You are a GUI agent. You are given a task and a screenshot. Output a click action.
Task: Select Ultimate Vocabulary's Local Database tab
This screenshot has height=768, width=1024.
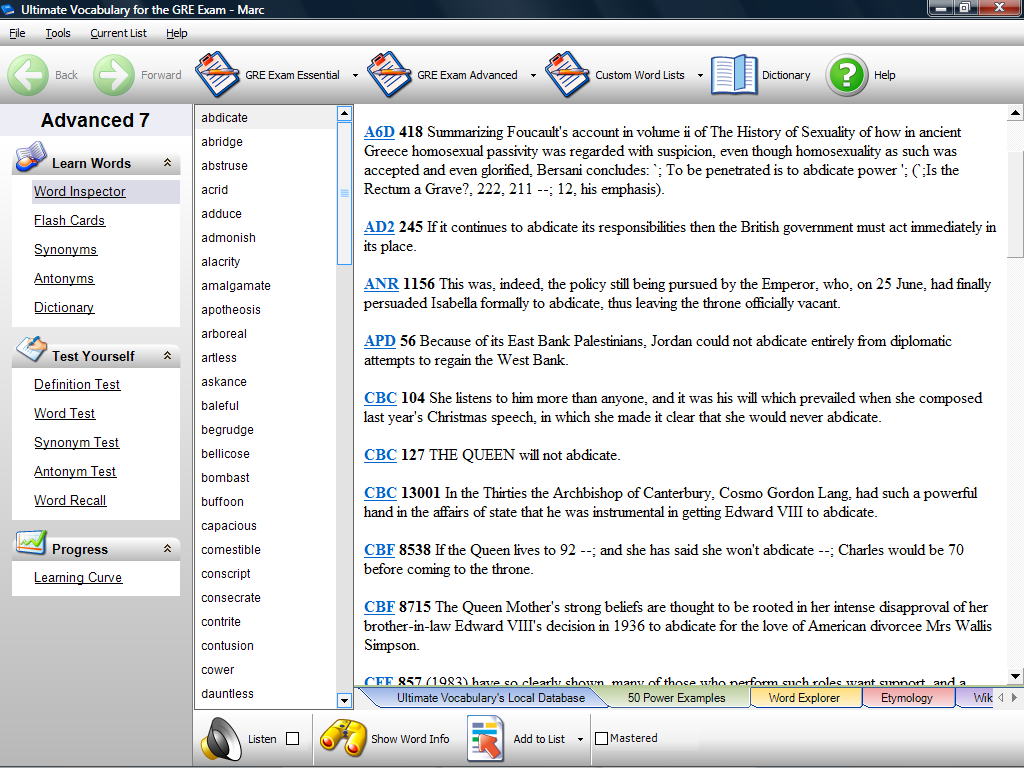(490, 697)
